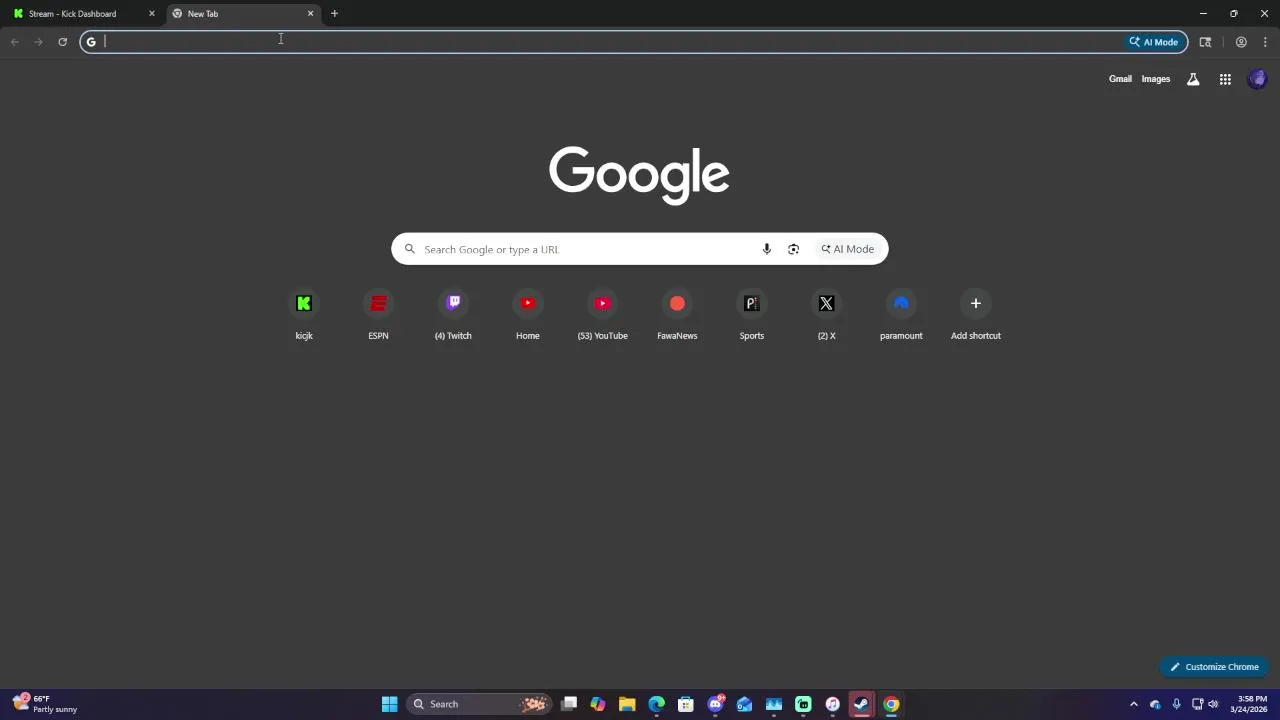Click the AI Mode button in search box
Screen dimensions: 1280x720
[x=848, y=249]
